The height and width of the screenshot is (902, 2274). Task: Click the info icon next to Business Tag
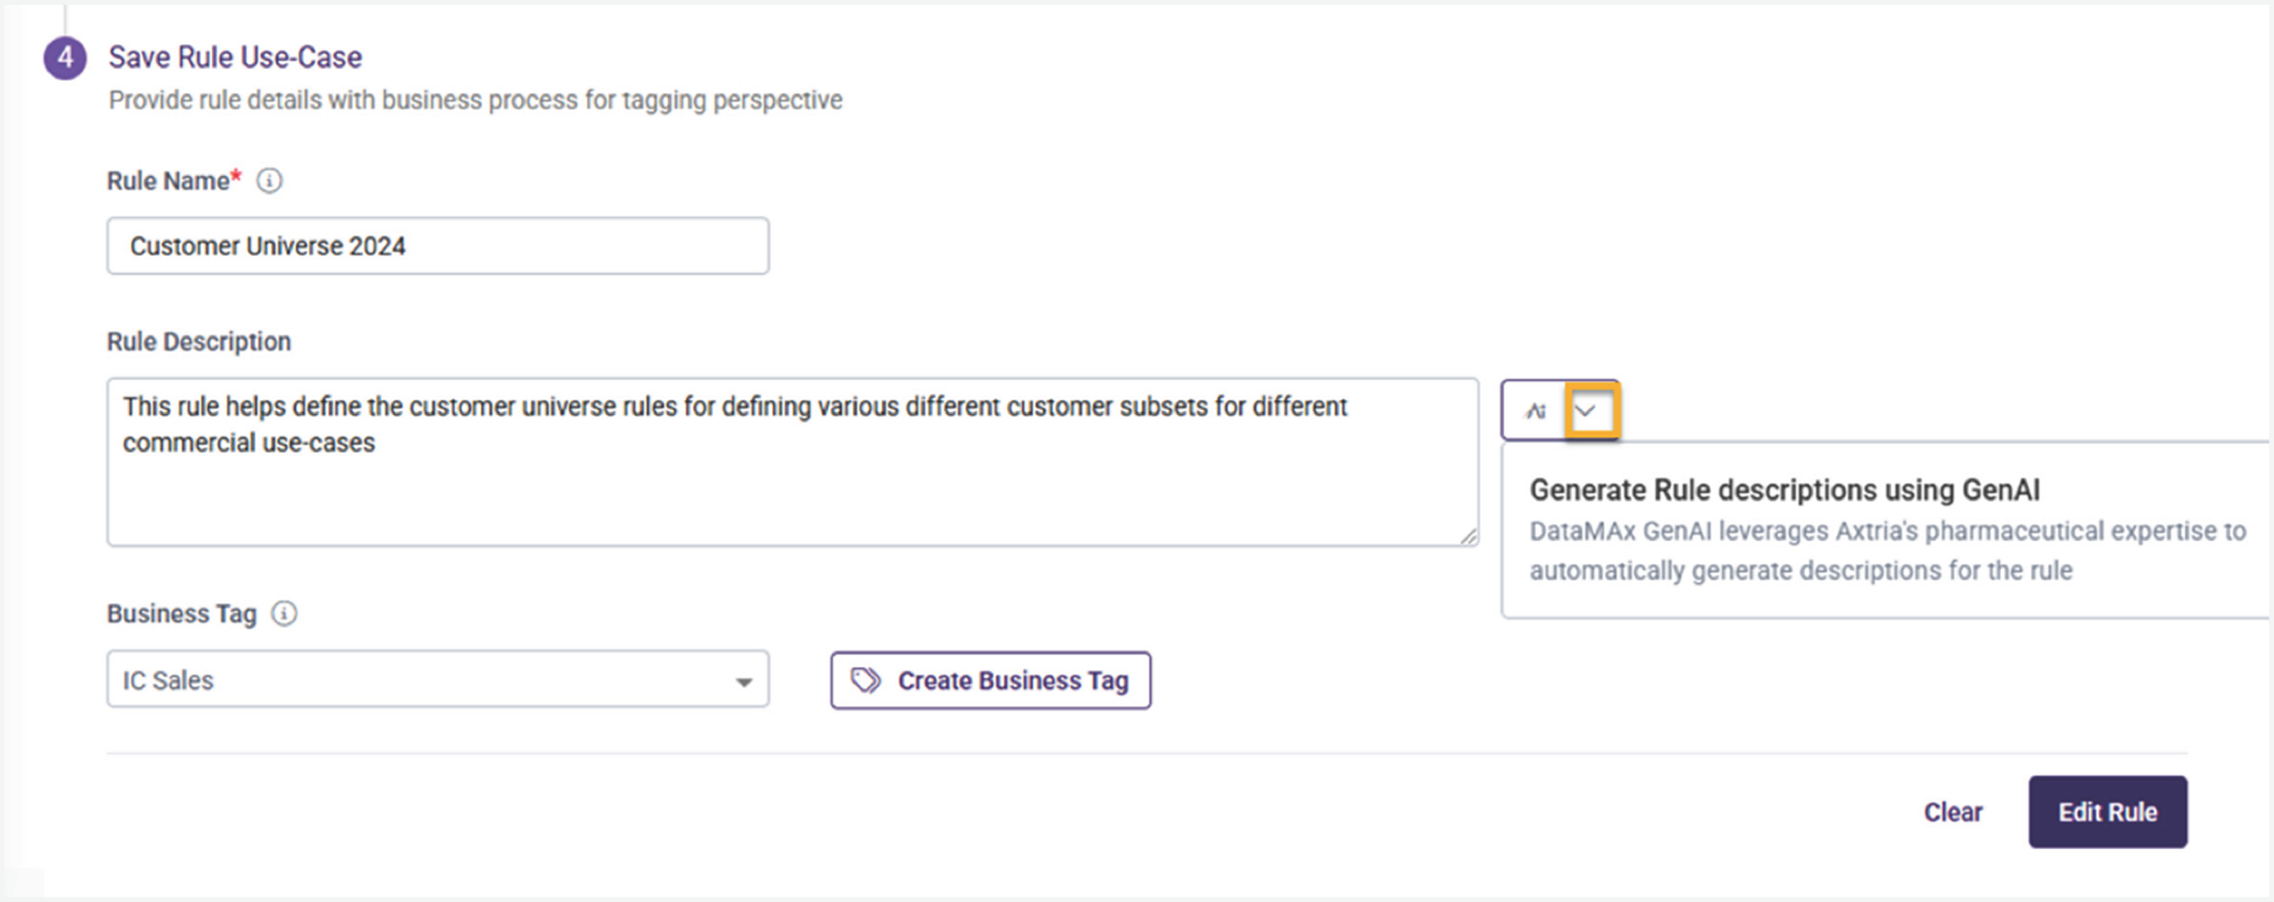pos(284,613)
